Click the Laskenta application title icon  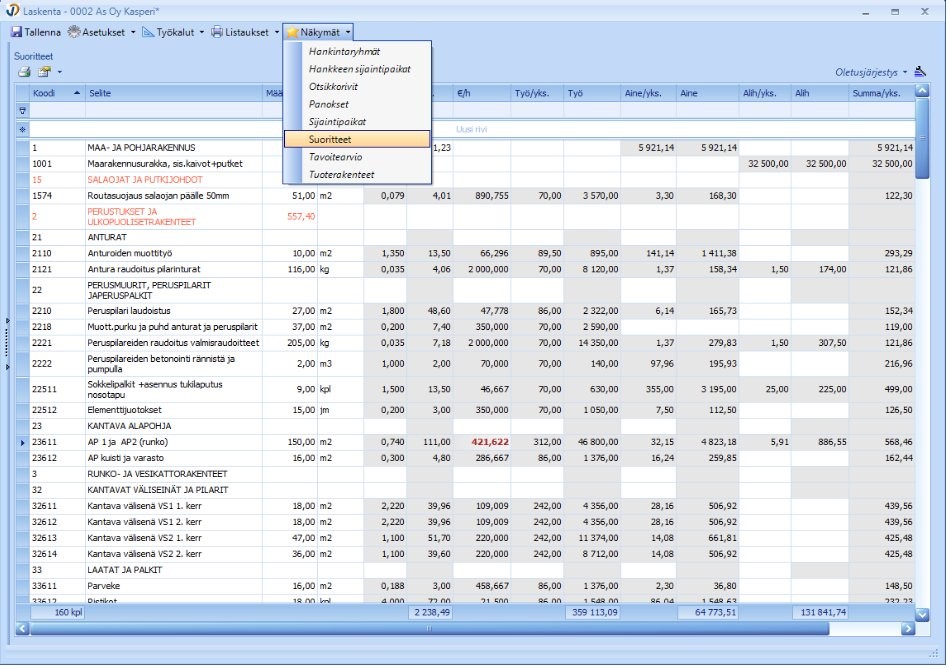click(12, 11)
